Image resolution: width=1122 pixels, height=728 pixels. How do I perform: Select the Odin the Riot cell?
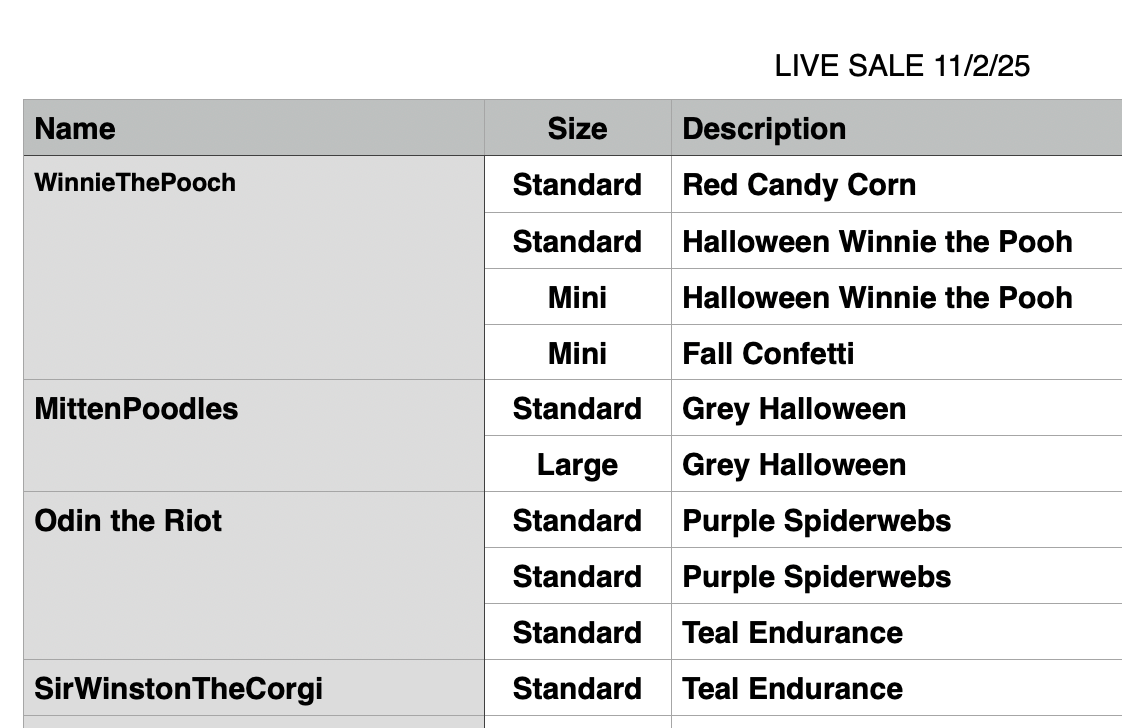pos(128,521)
